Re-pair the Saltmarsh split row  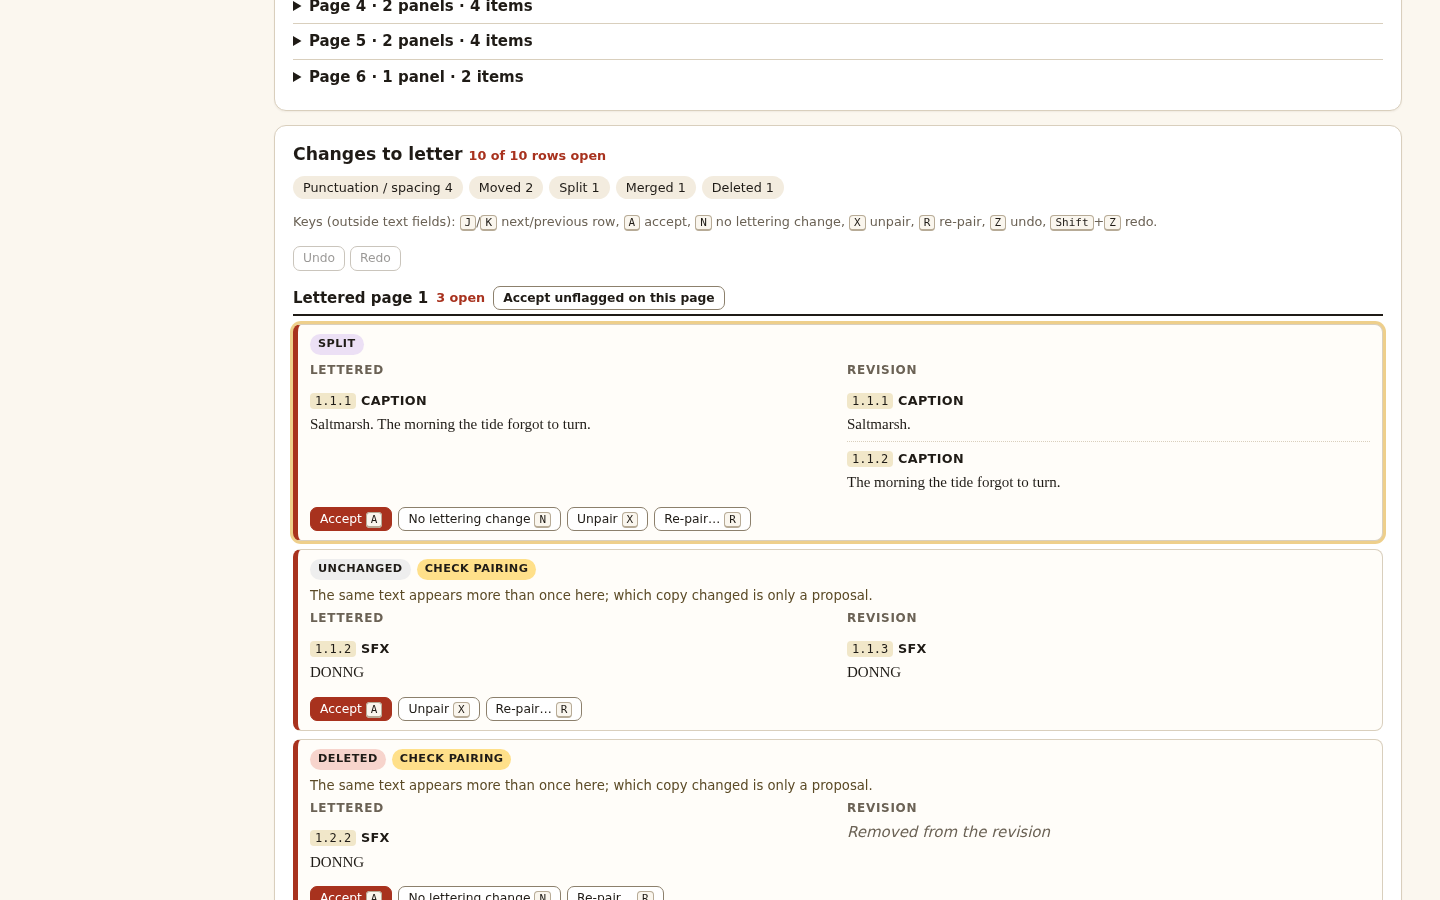(702, 519)
